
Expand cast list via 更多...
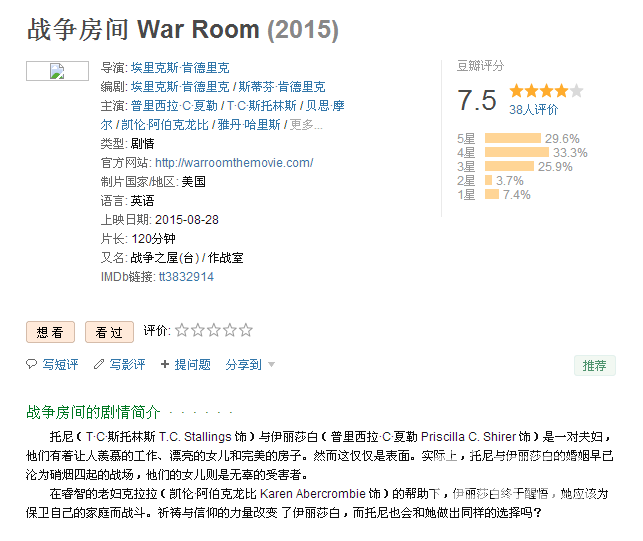click(x=306, y=124)
